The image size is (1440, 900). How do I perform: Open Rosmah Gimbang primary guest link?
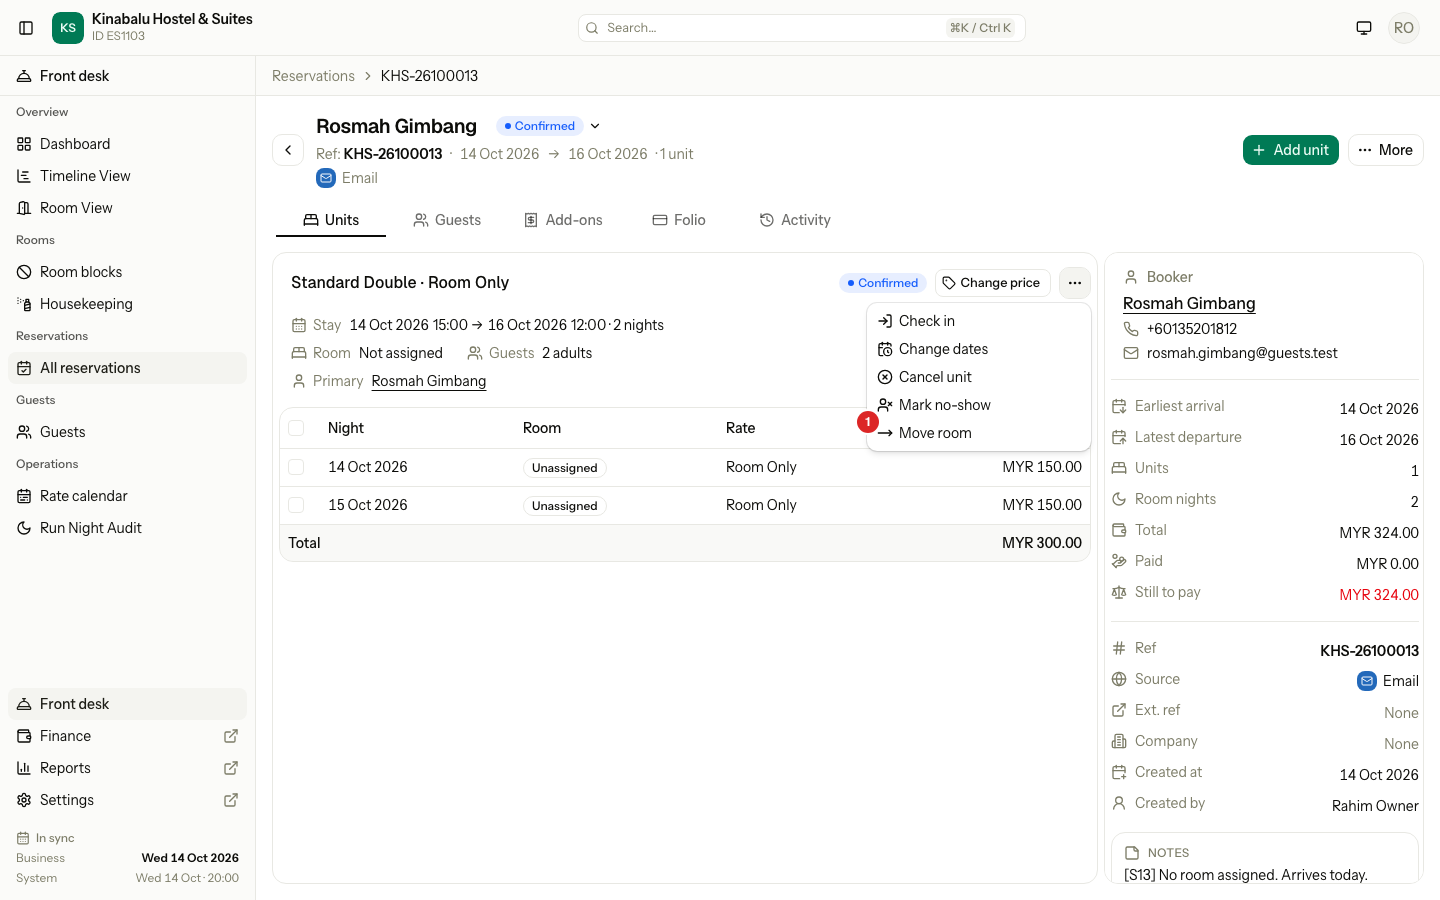click(x=429, y=381)
